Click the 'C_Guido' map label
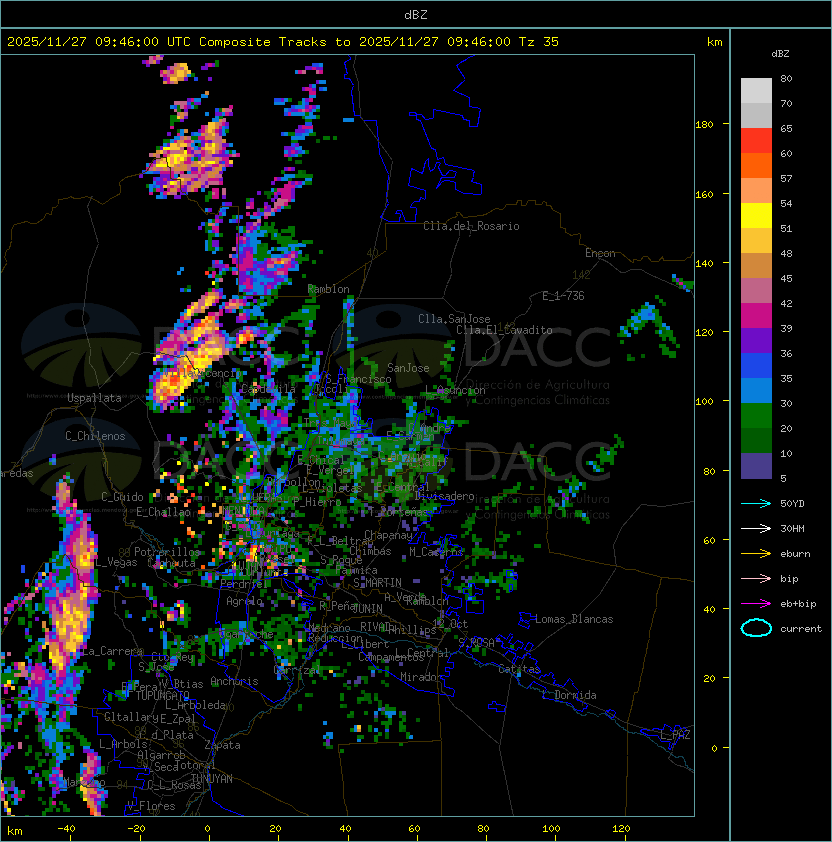Screen dimensions: 832x842 pyautogui.click(x=122, y=497)
